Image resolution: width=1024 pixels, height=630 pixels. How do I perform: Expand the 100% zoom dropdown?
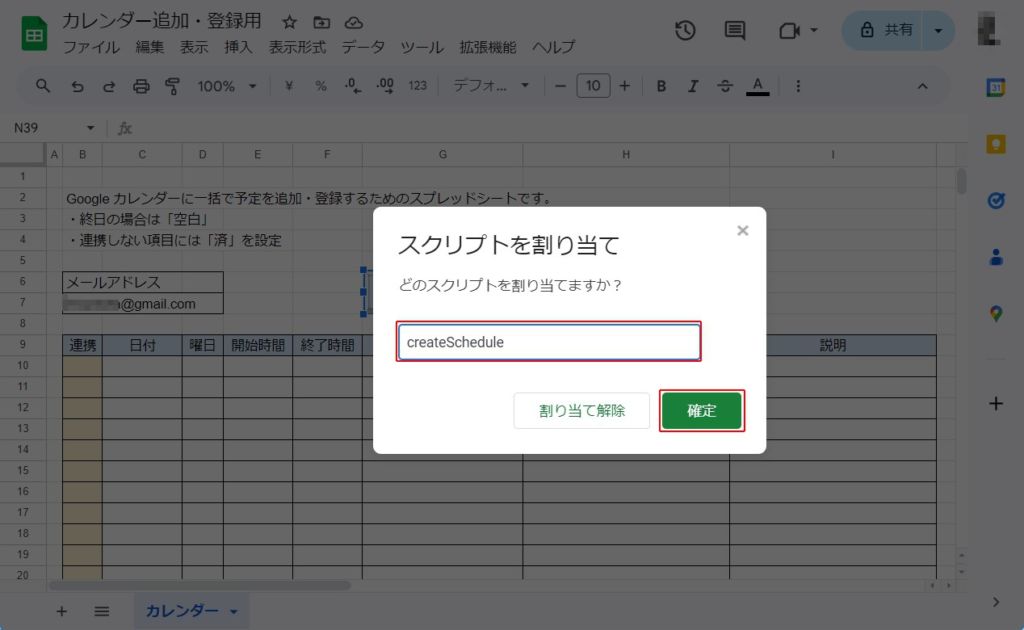(227, 86)
